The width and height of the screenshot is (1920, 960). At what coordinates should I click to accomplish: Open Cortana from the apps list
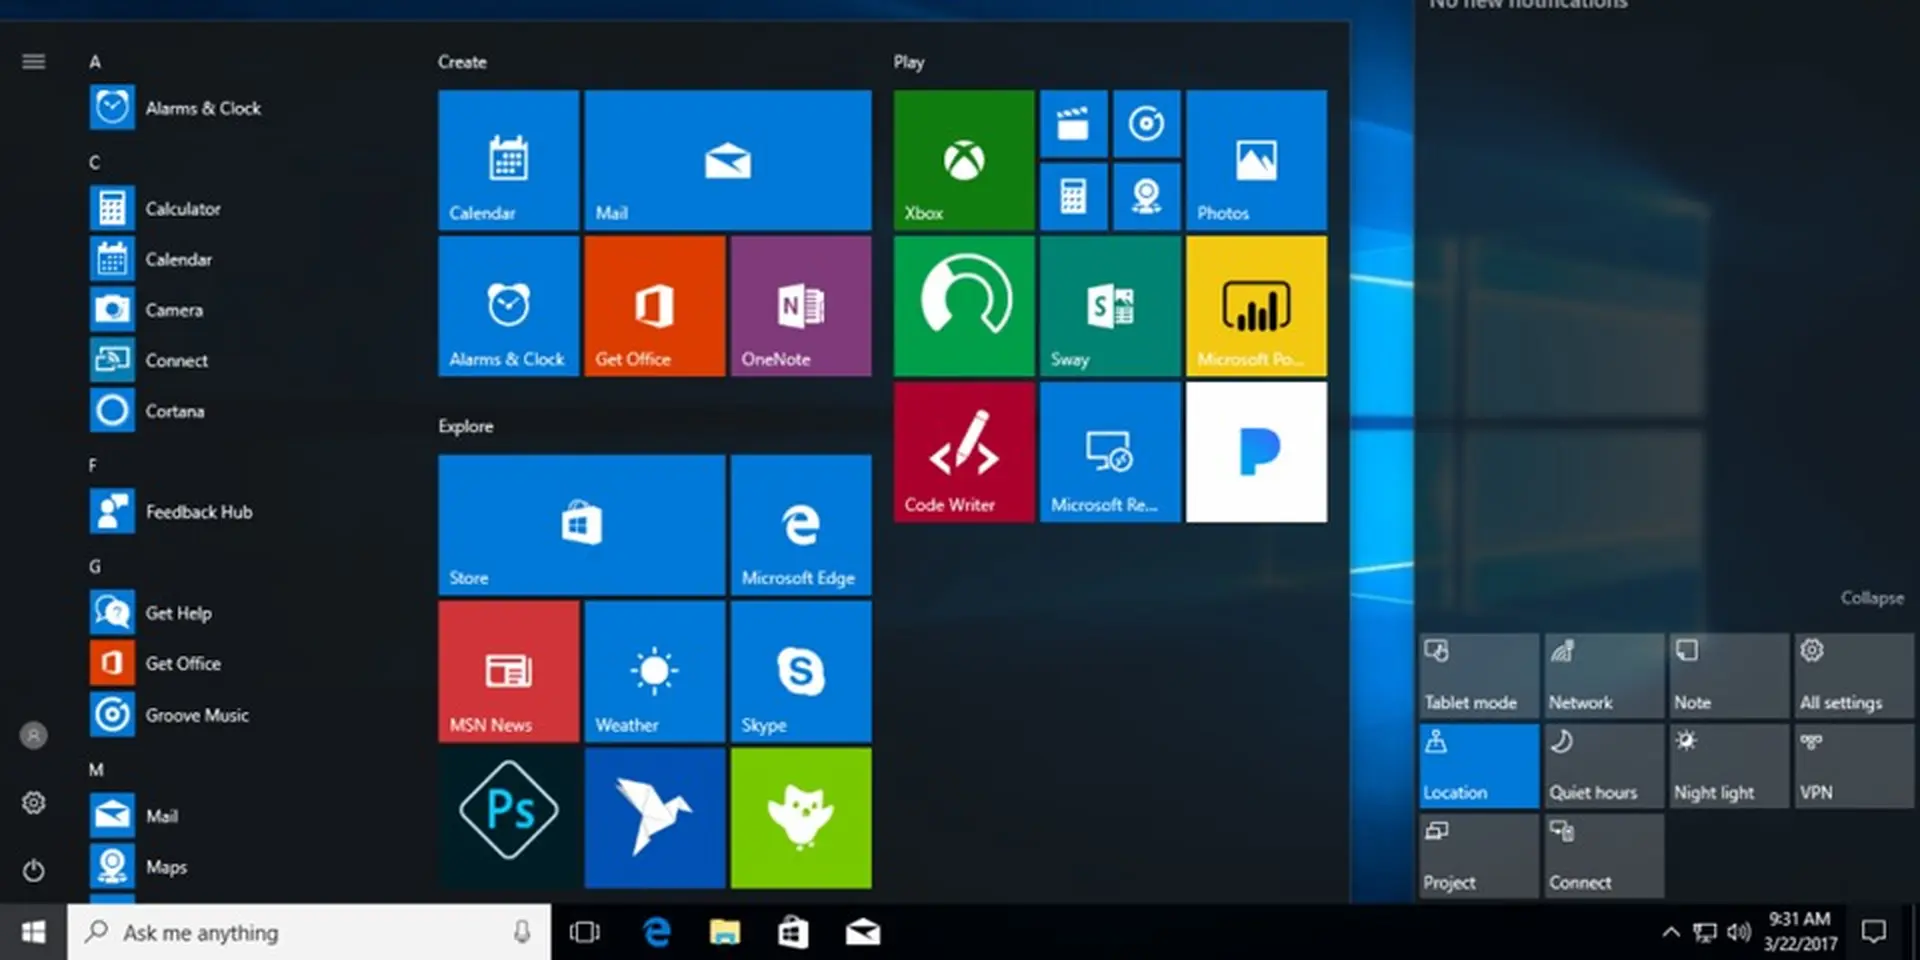(174, 411)
